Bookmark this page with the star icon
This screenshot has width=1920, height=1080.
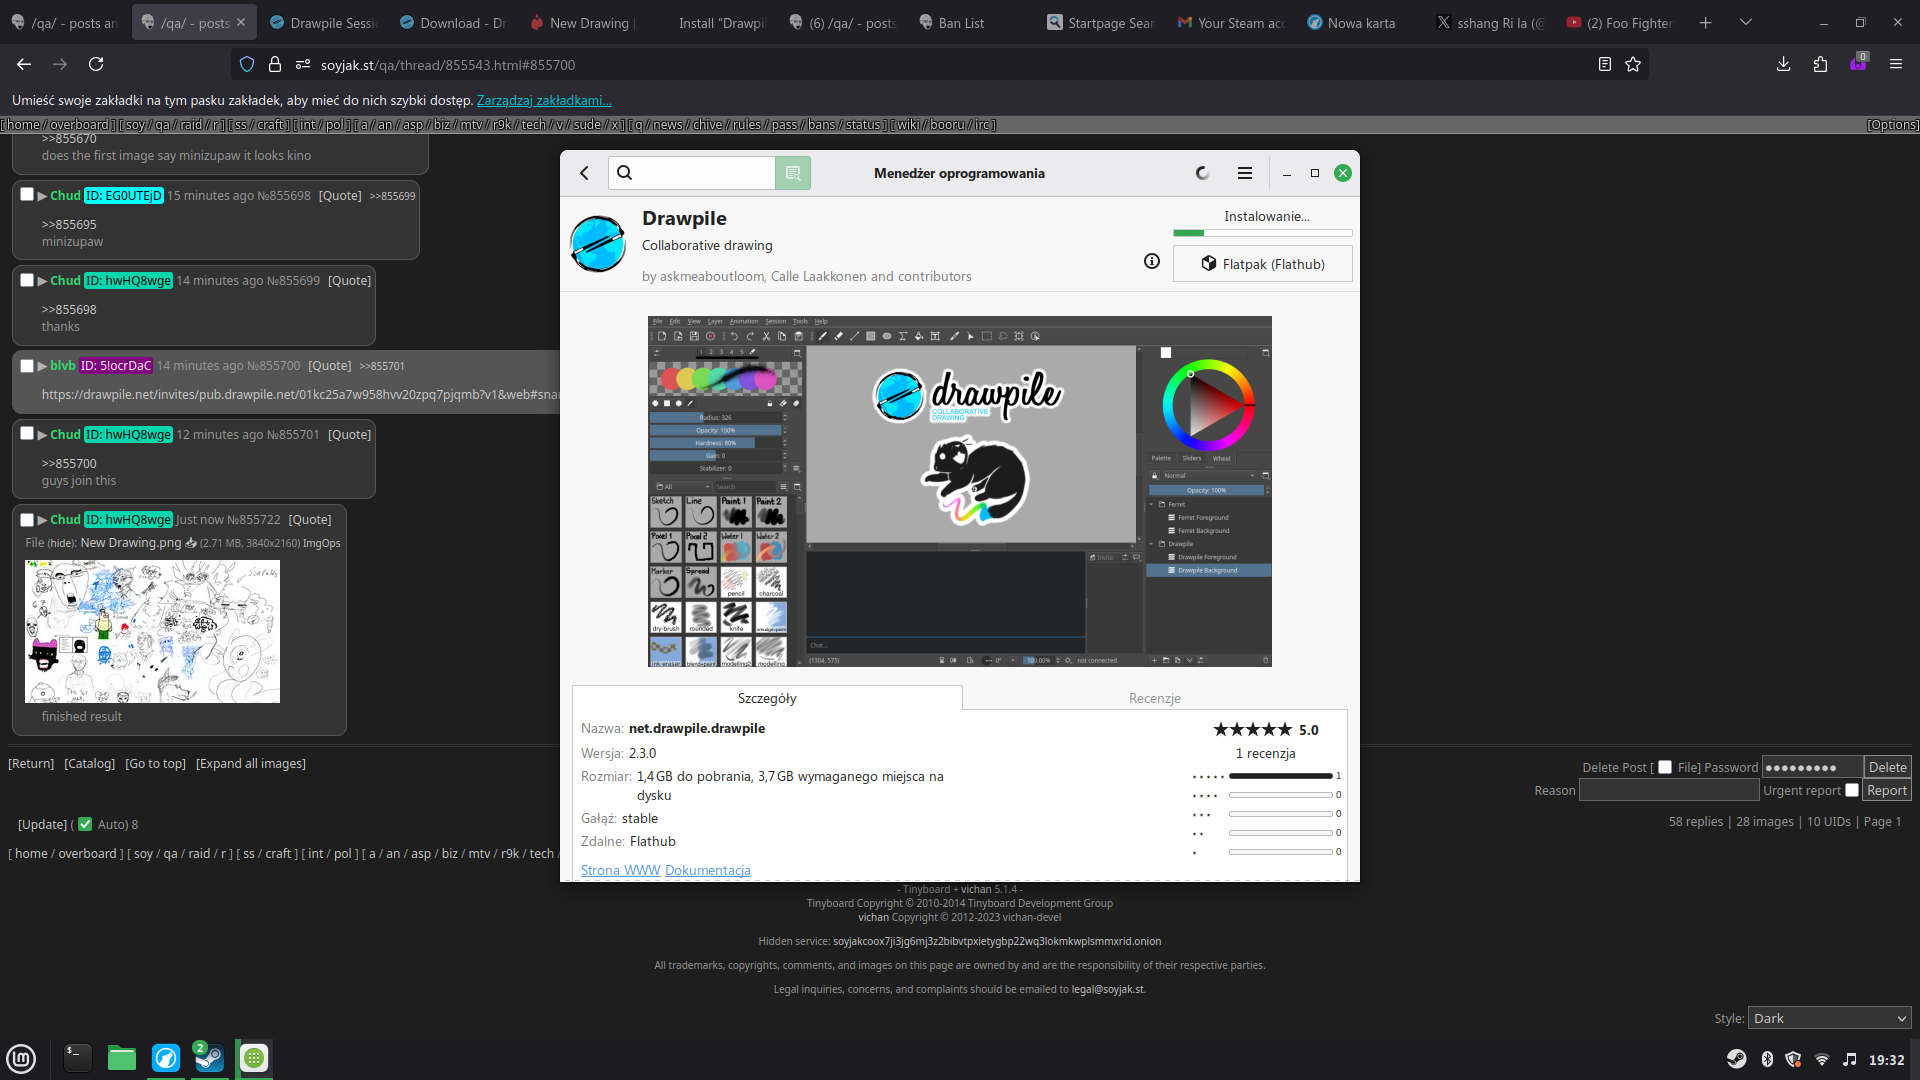(x=1633, y=64)
